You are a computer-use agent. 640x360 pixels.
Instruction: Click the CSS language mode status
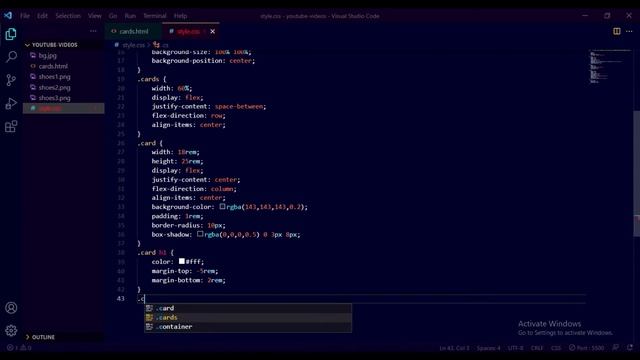pos(556,348)
